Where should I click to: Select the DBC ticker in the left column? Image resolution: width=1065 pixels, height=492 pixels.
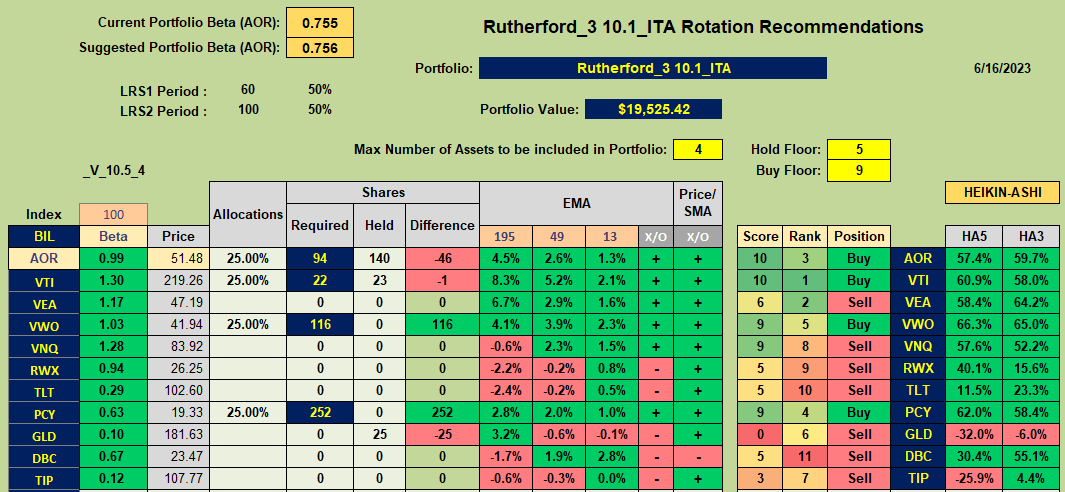43,457
